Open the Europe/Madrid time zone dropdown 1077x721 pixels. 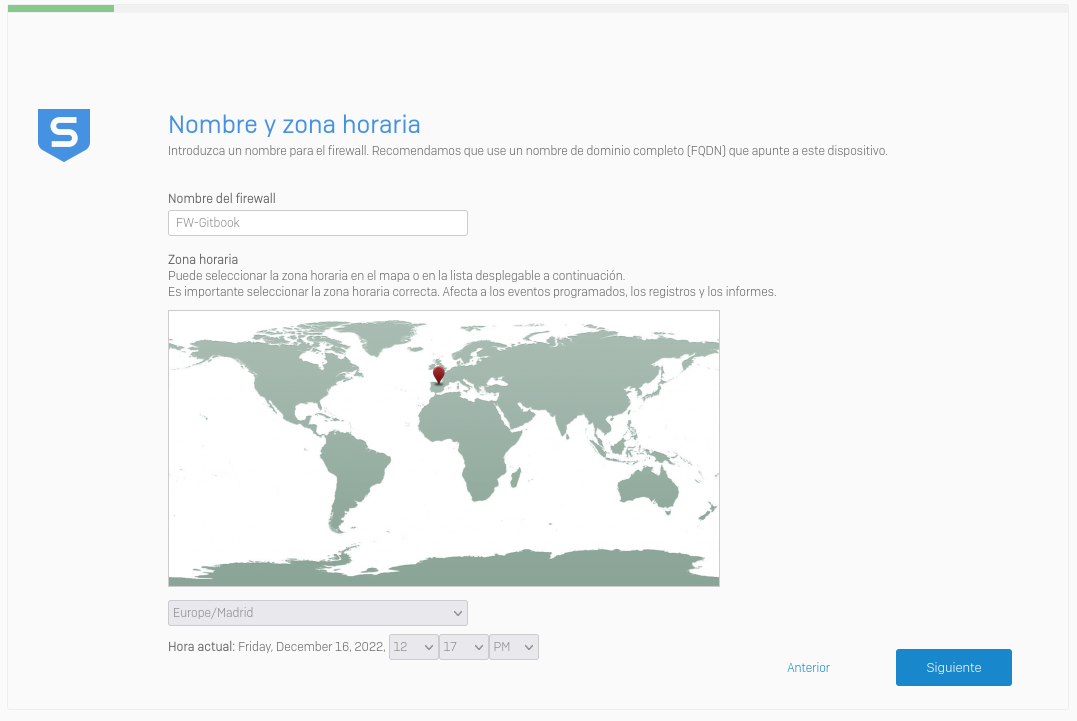[x=317, y=613]
